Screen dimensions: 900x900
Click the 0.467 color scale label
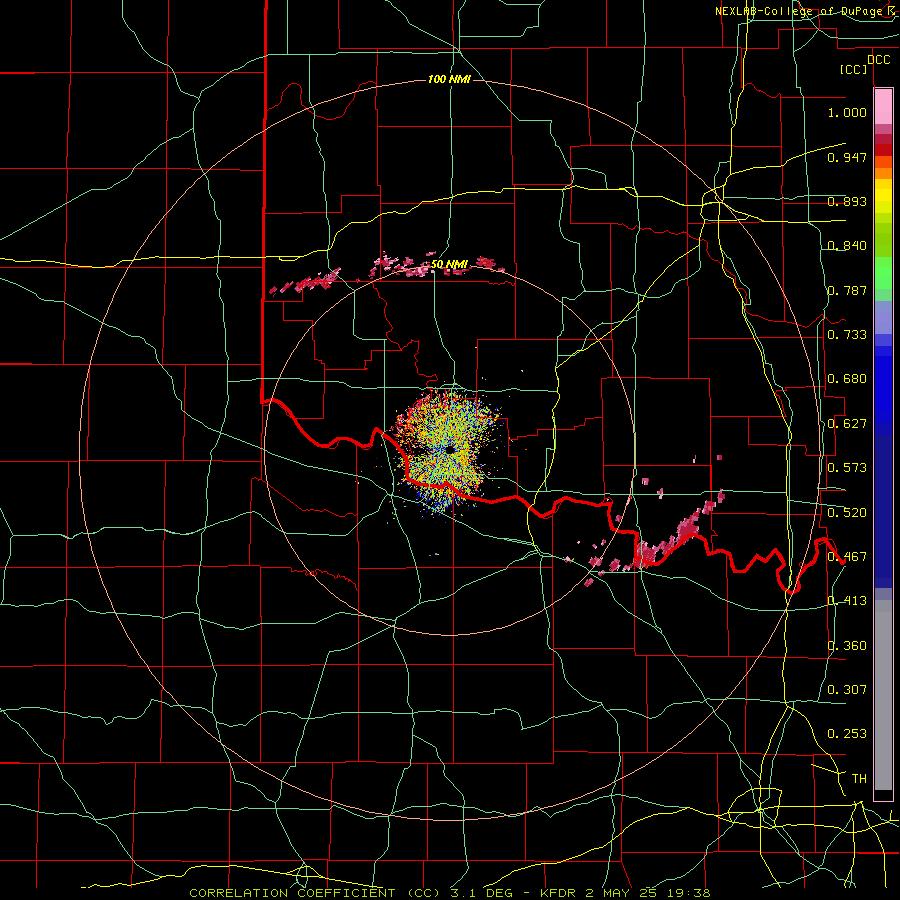[x=847, y=557]
